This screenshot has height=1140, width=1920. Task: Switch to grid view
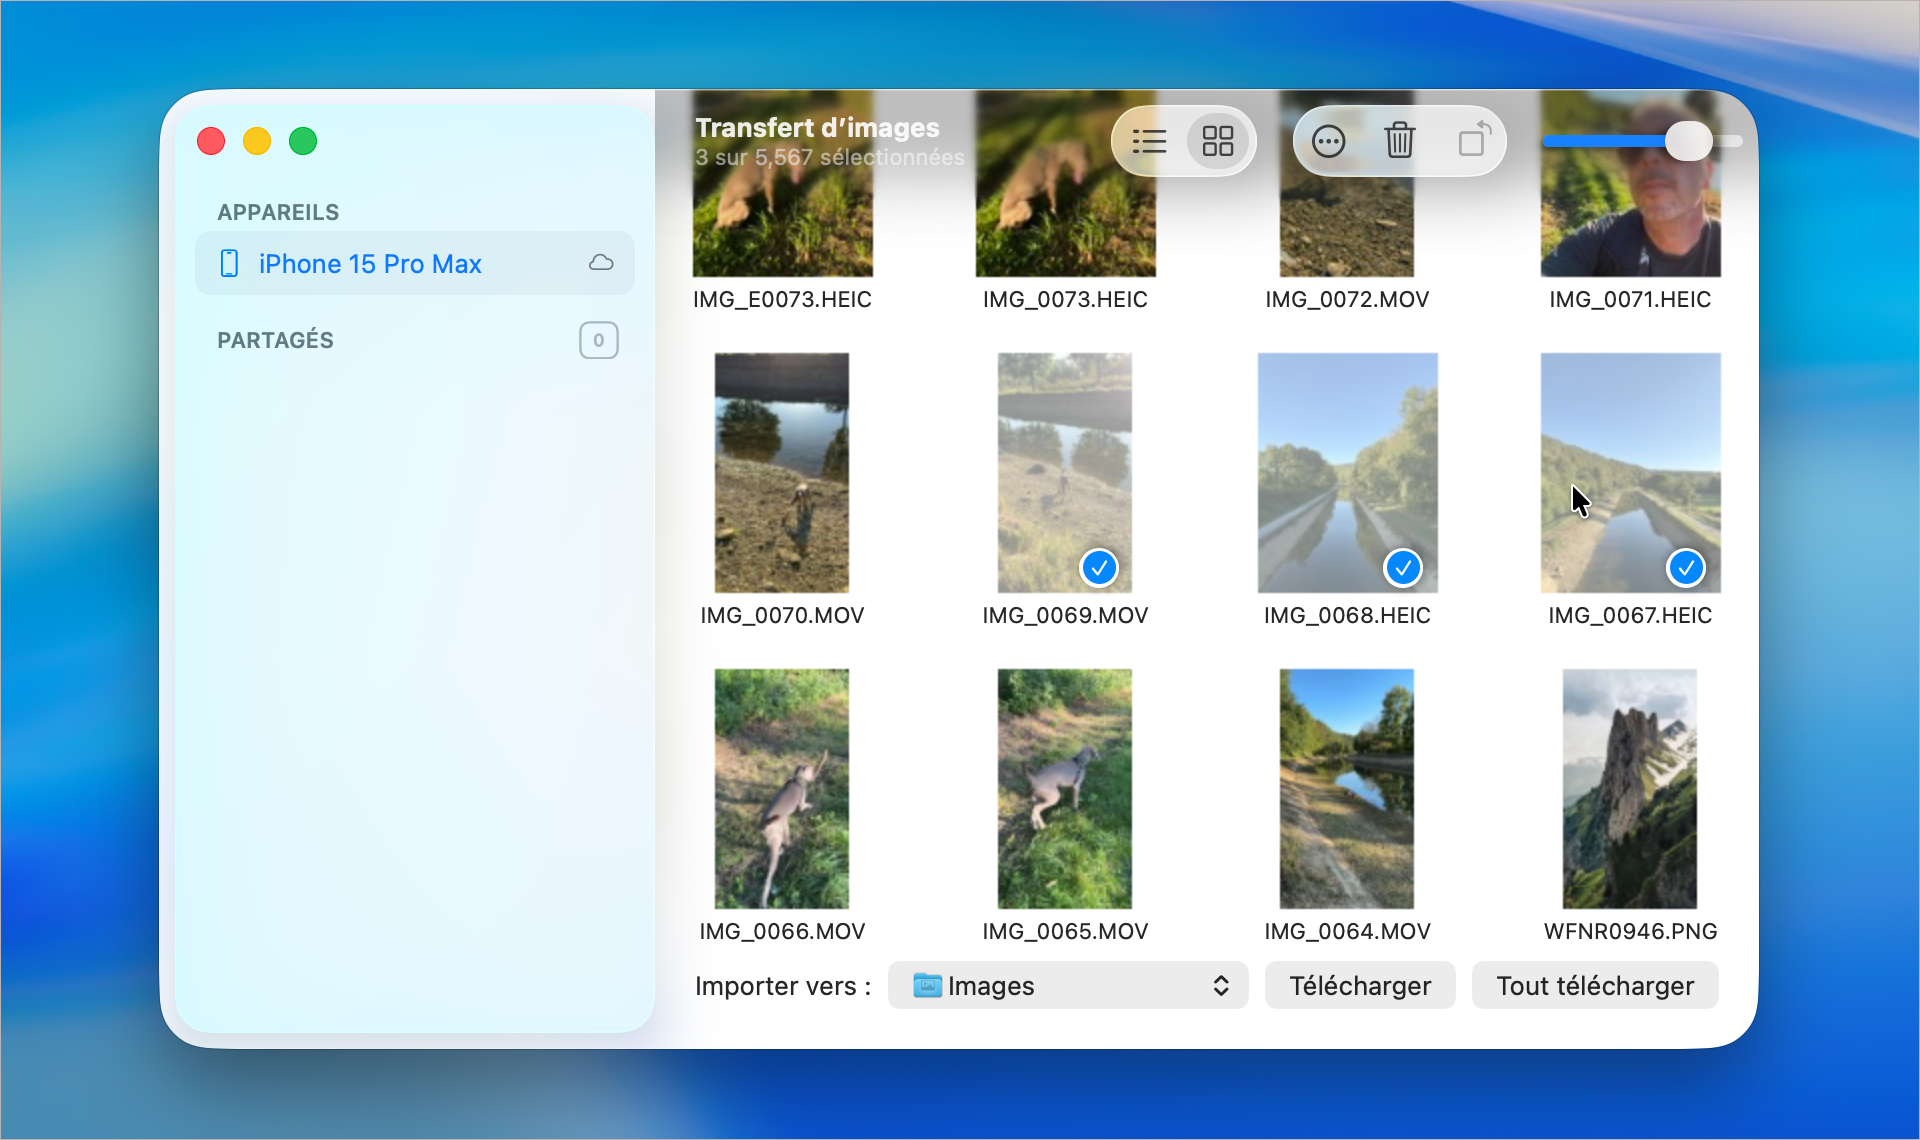(1217, 141)
